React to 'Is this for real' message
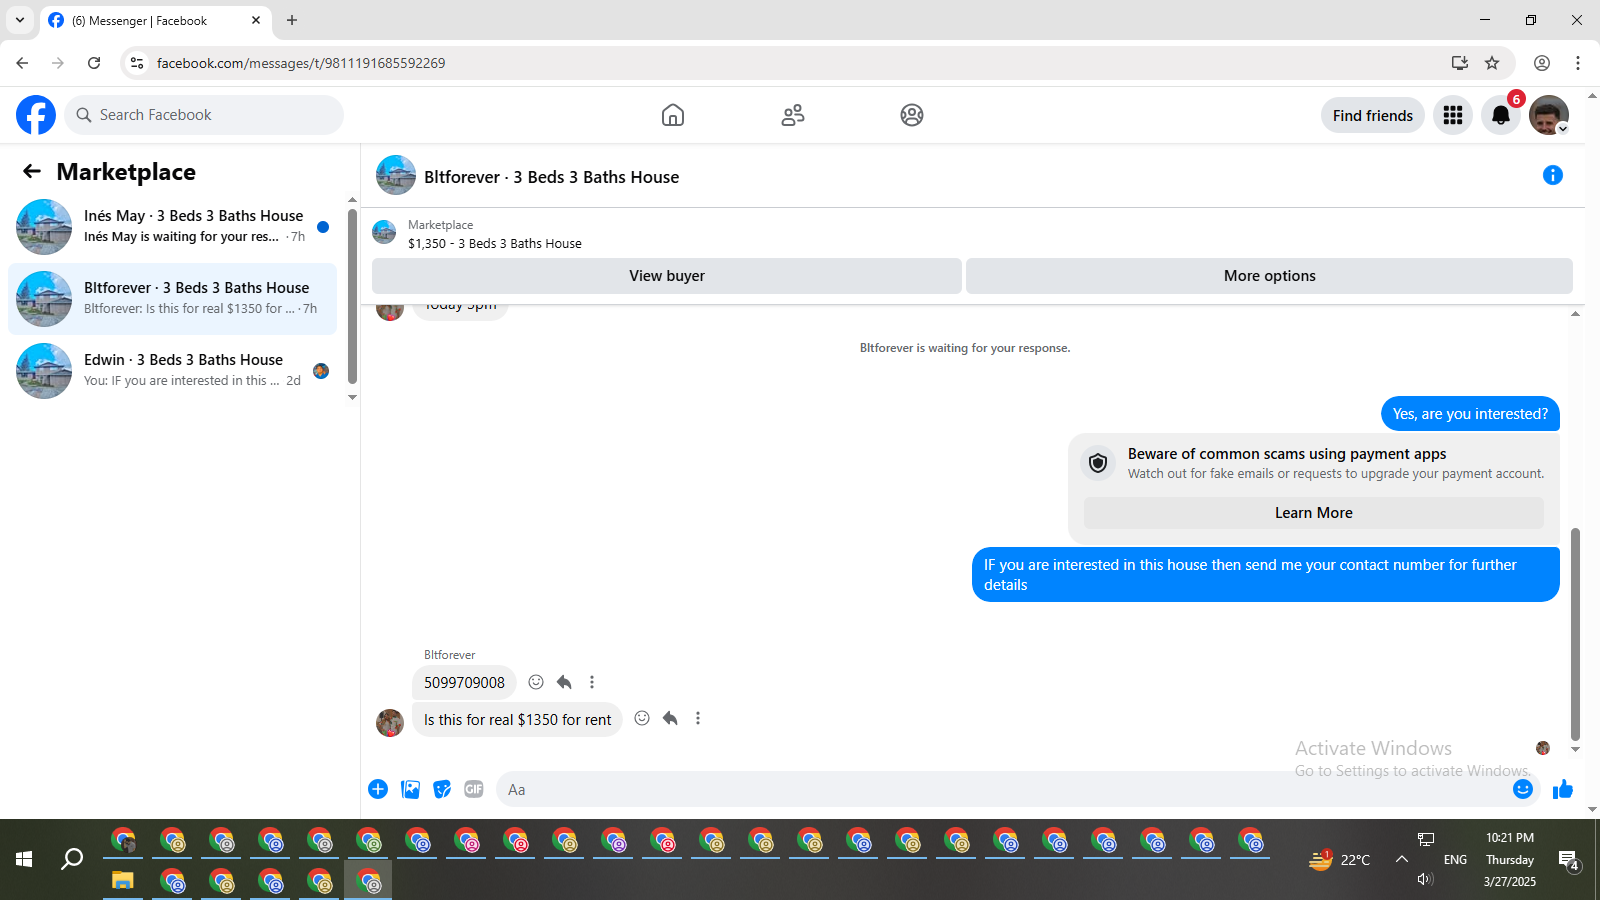This screenshot has width=1600, height=900. [x=642, y=718]
